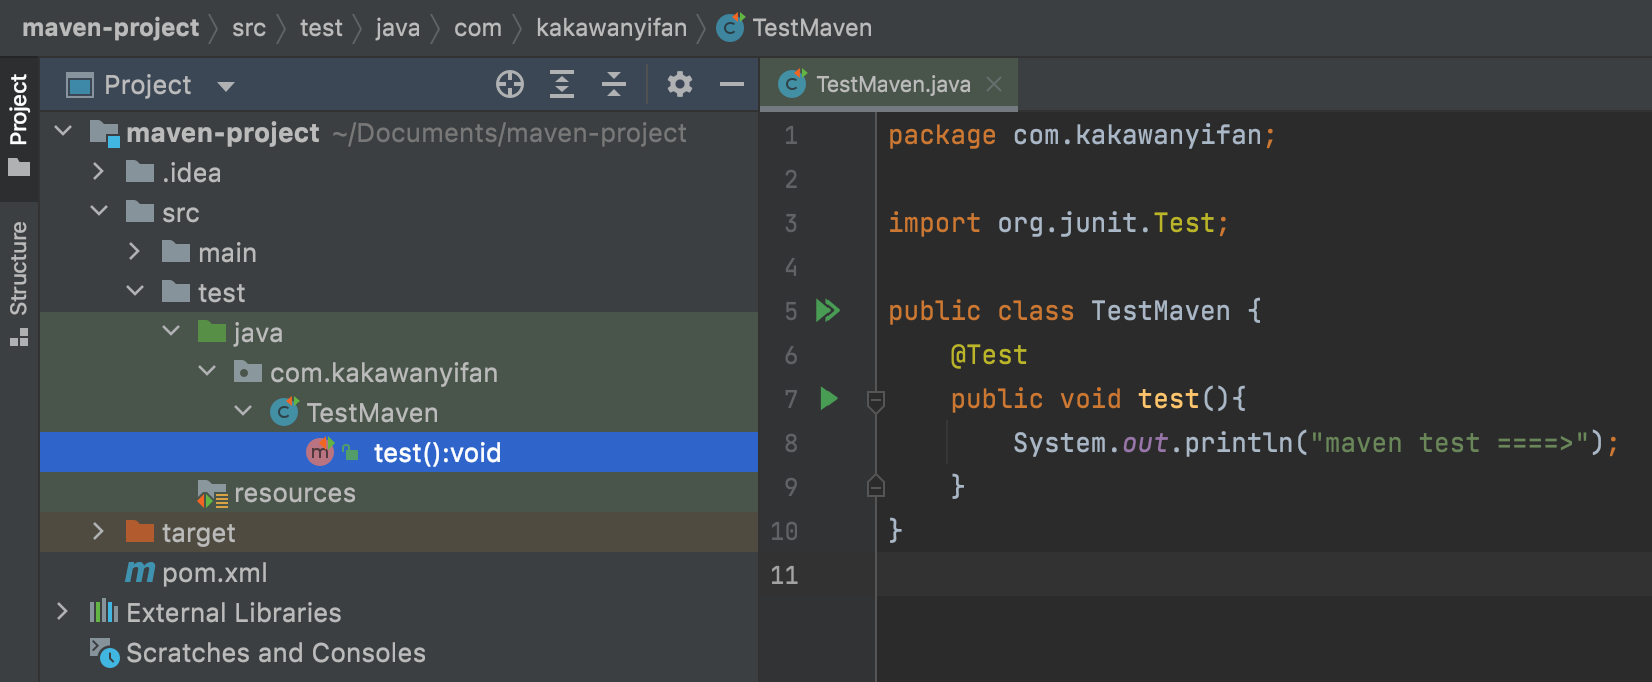This screenshot has width=1652, height=682.
Task: Hide the Project panel with minus icon
Action: 732,85
